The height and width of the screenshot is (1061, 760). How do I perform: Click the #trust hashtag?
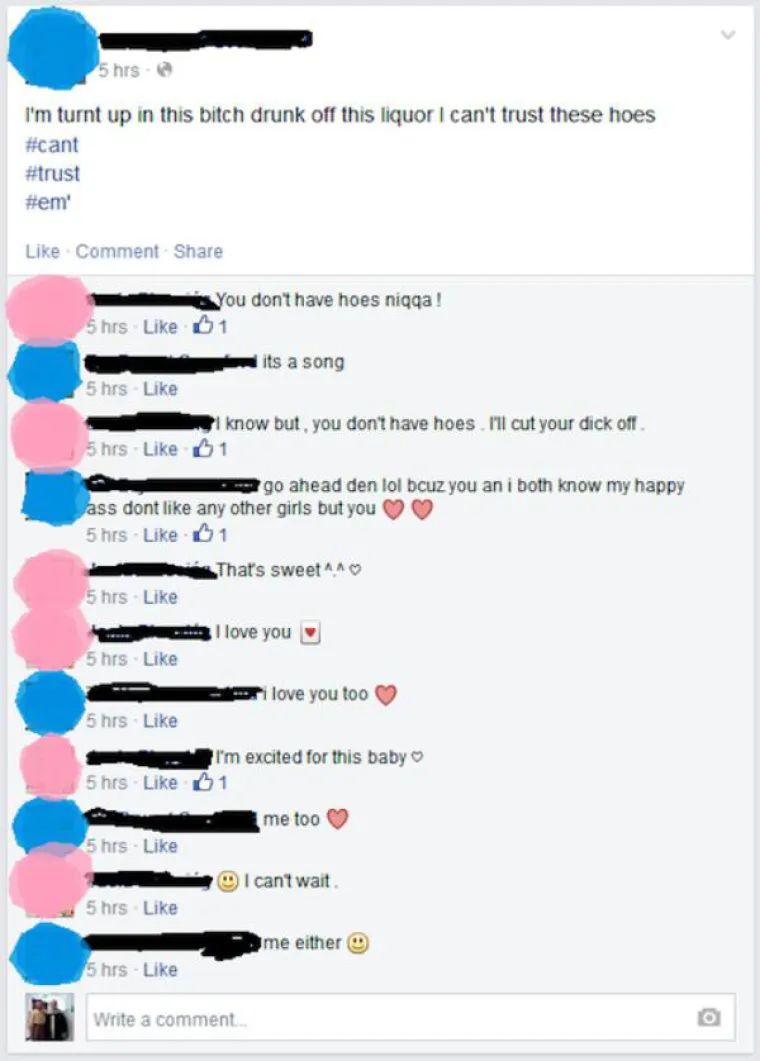coord(53,174)
